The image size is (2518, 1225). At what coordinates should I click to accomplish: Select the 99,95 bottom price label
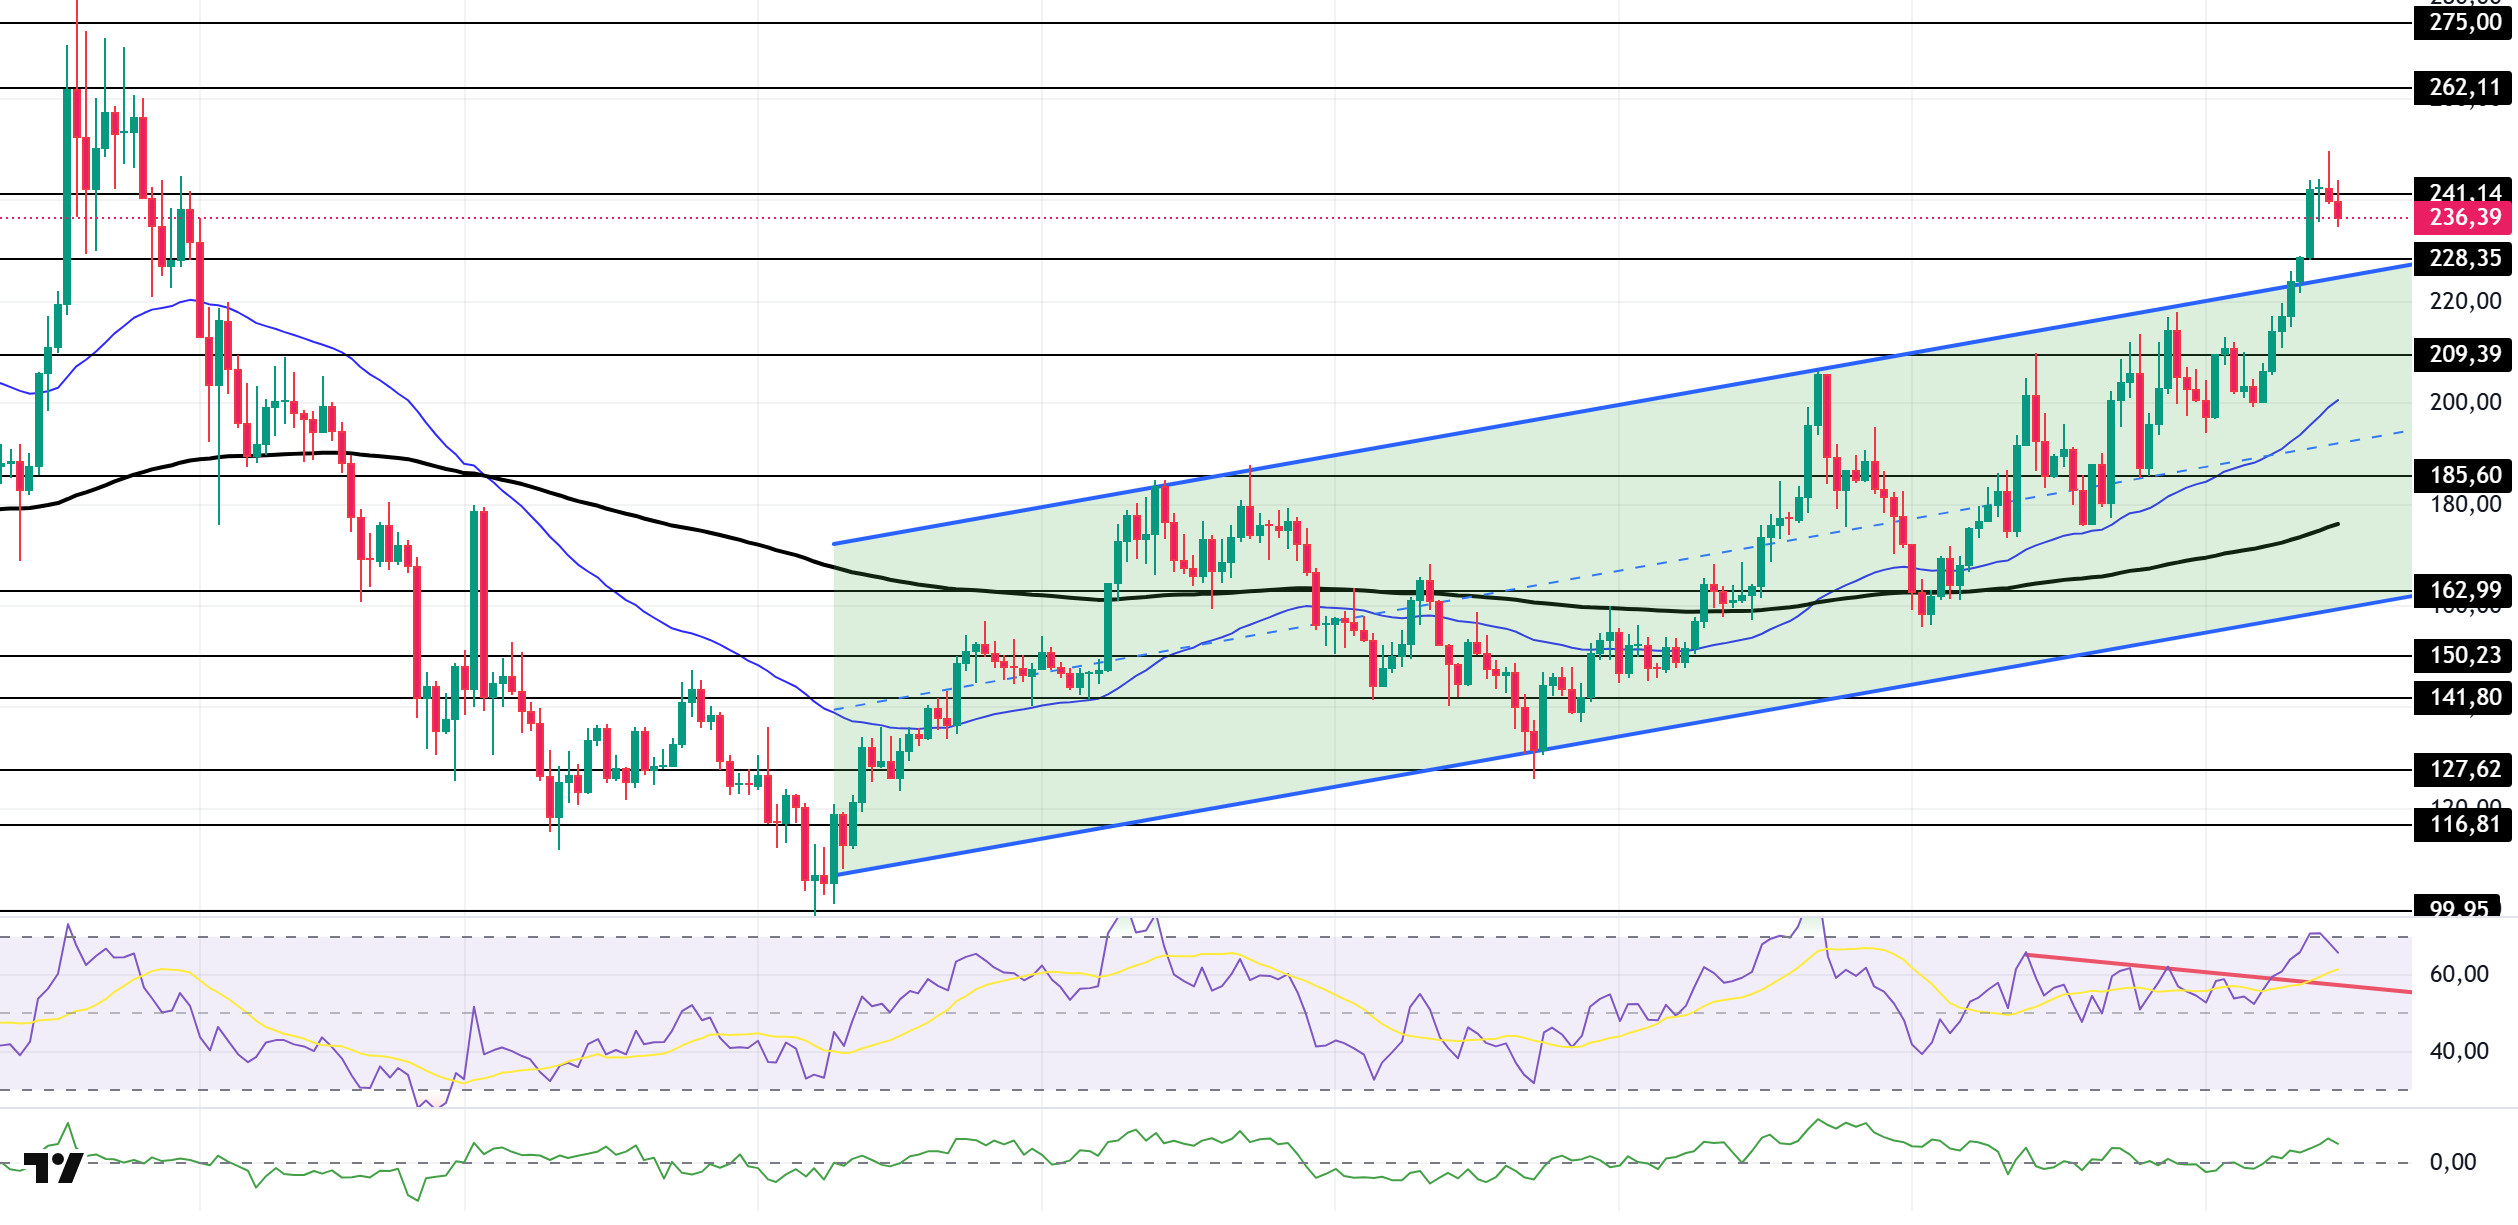2459,906
